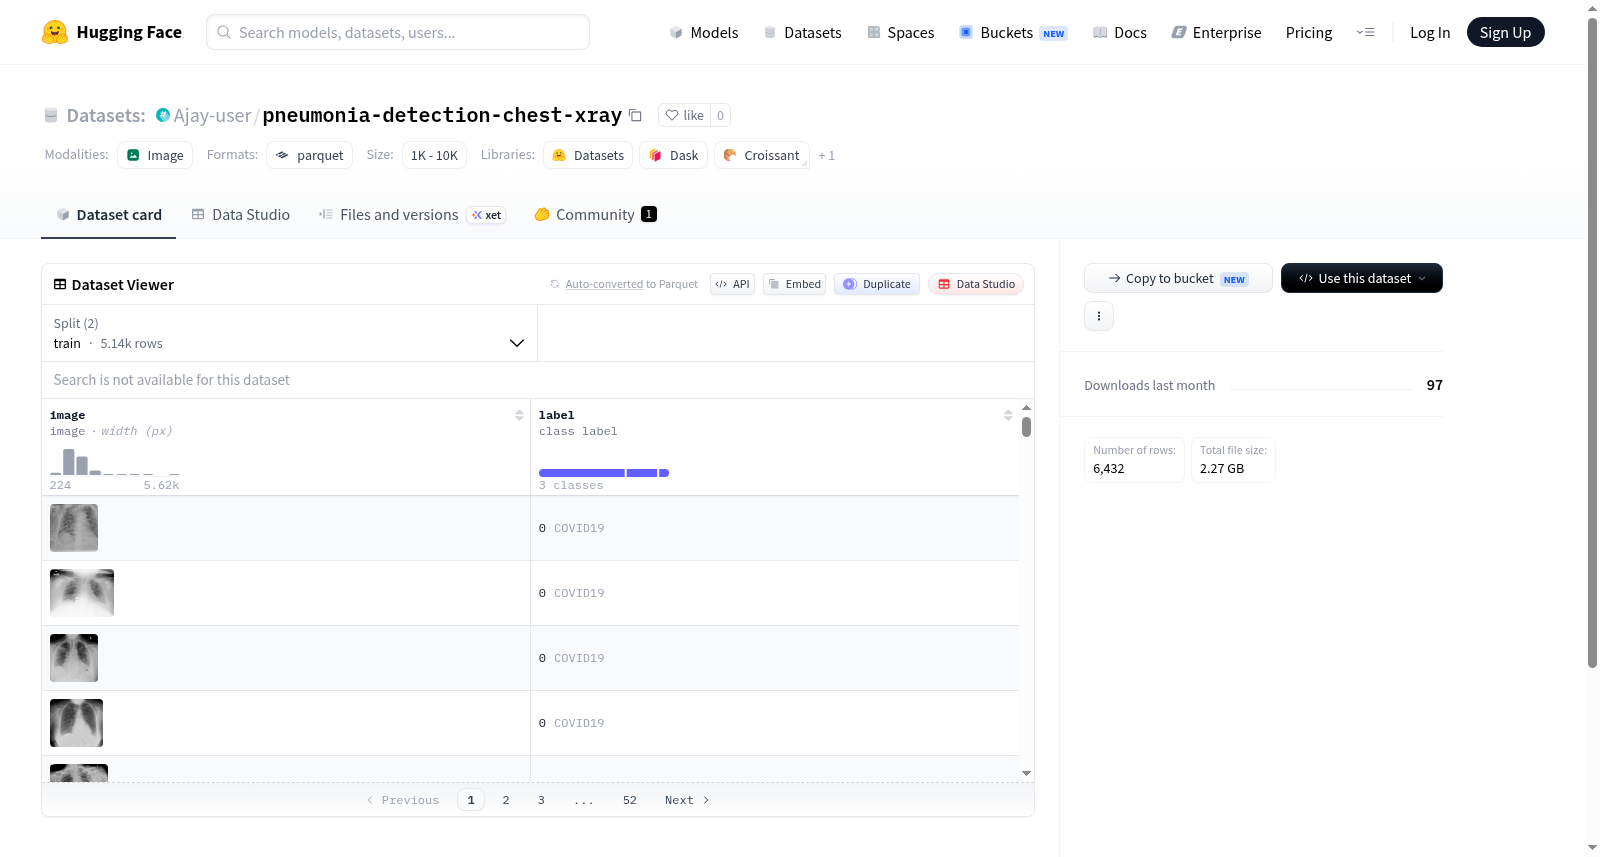Click the pneumonia-detection-chest-xray dataset title
Viewport: 1600px width, 857px height.
442,115
